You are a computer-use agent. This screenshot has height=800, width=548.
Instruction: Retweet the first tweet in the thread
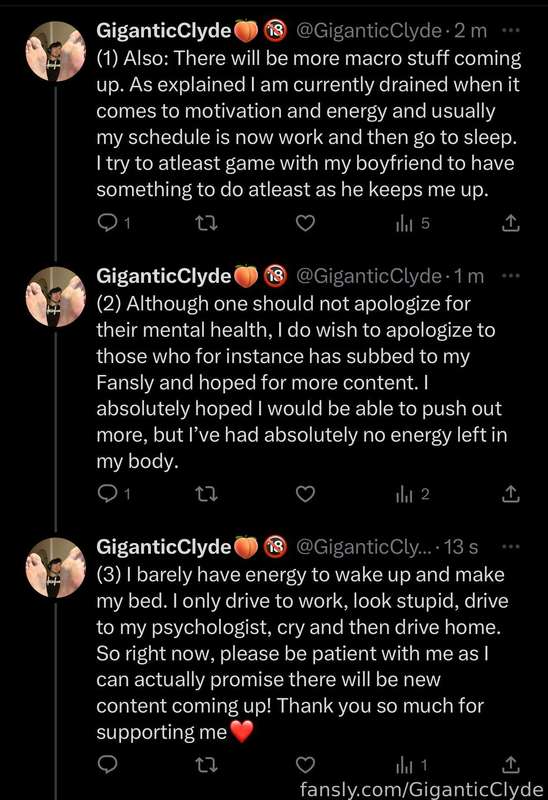pos(206,223)
